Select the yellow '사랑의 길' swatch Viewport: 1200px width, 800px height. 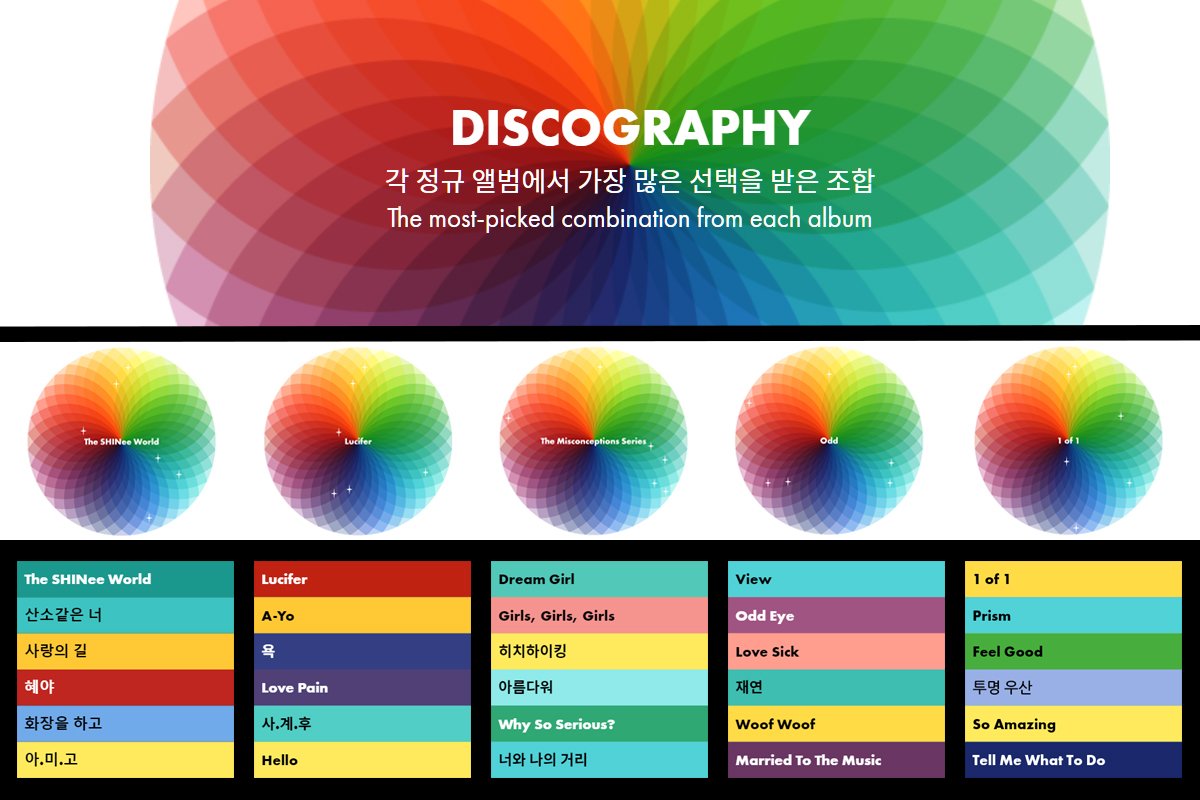pyautogui.click(x=125, y=651)
